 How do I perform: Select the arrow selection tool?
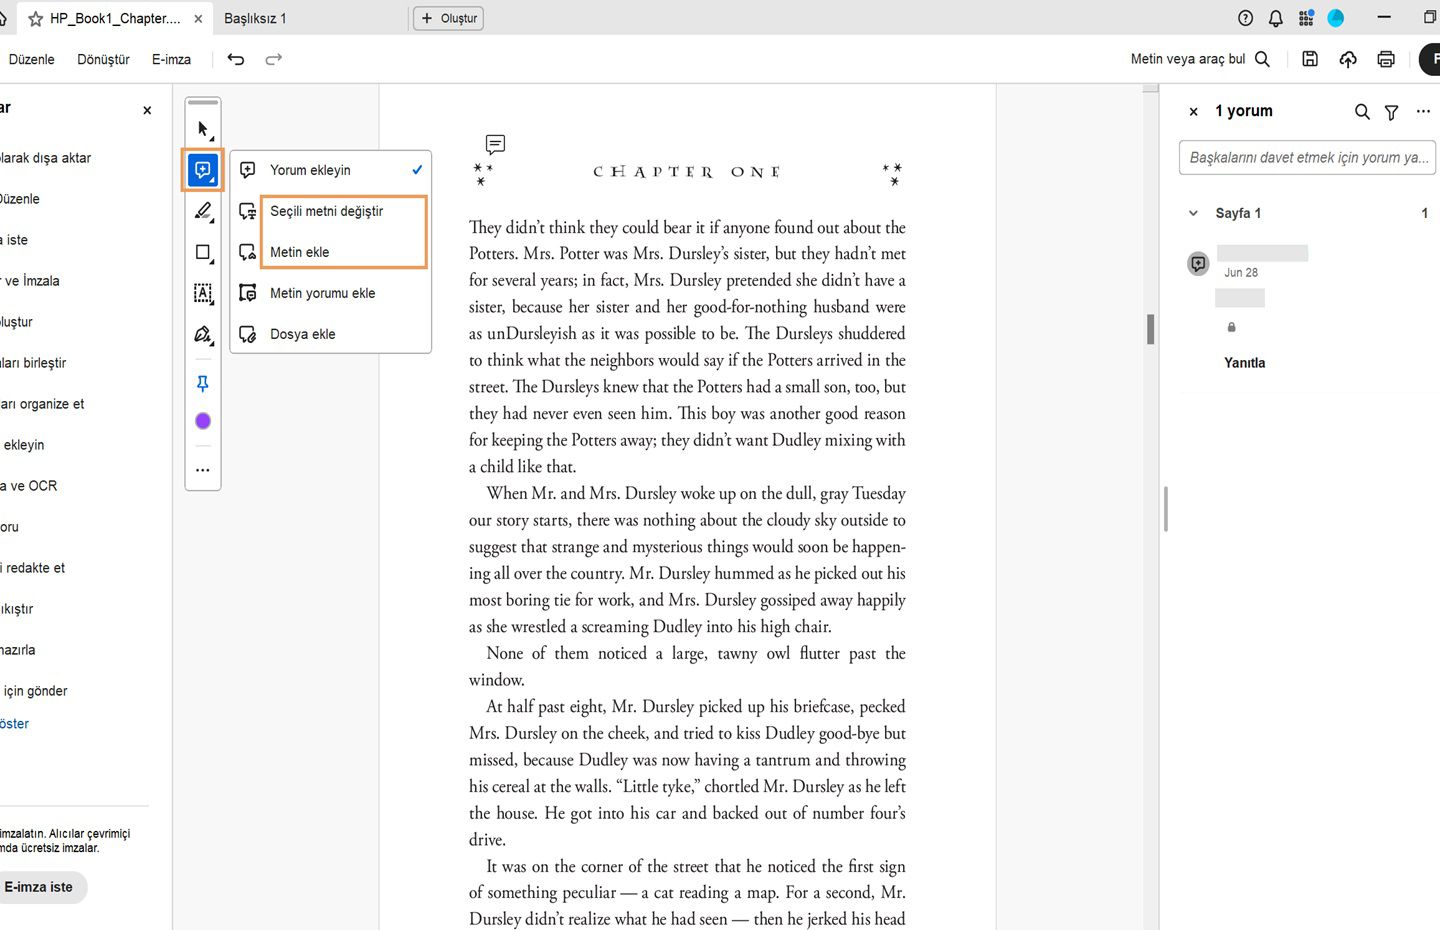[203, 129]
